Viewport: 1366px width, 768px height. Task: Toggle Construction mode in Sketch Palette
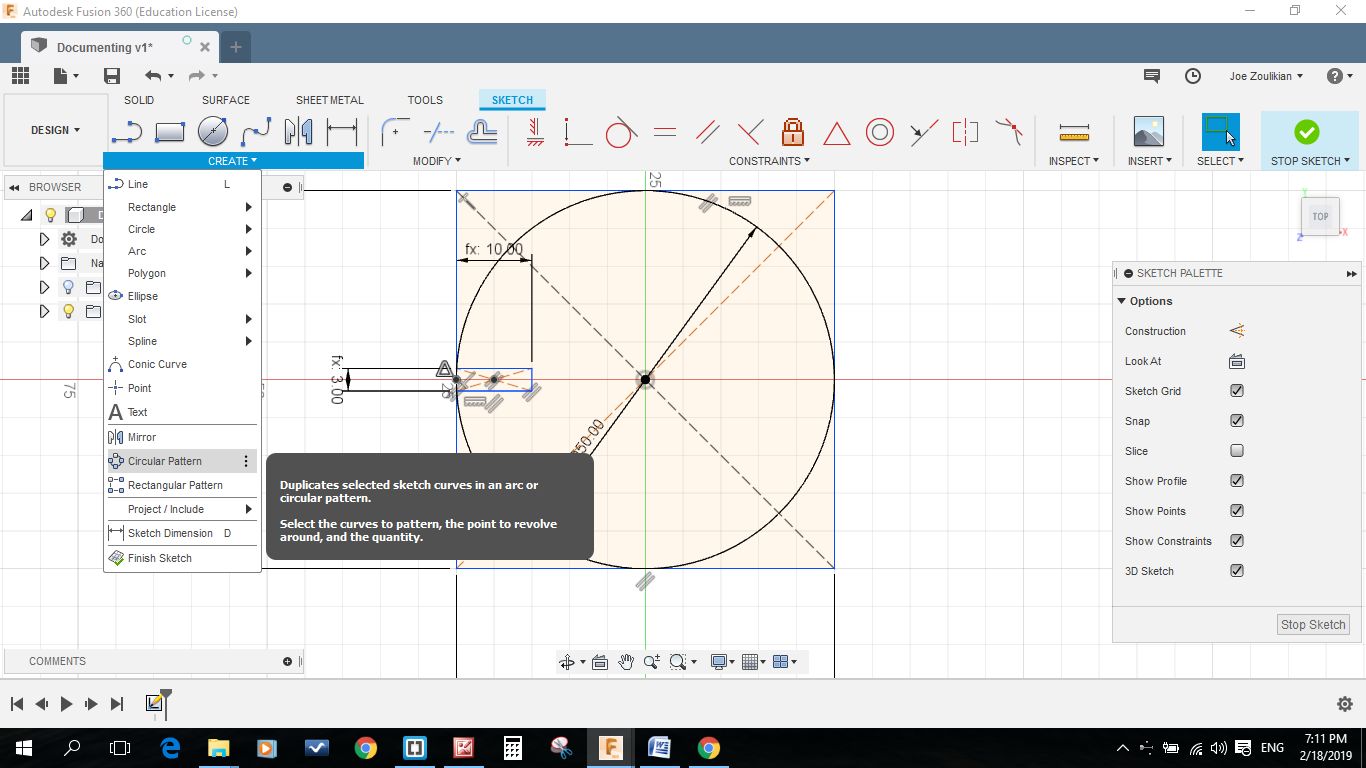(1237, 331)
